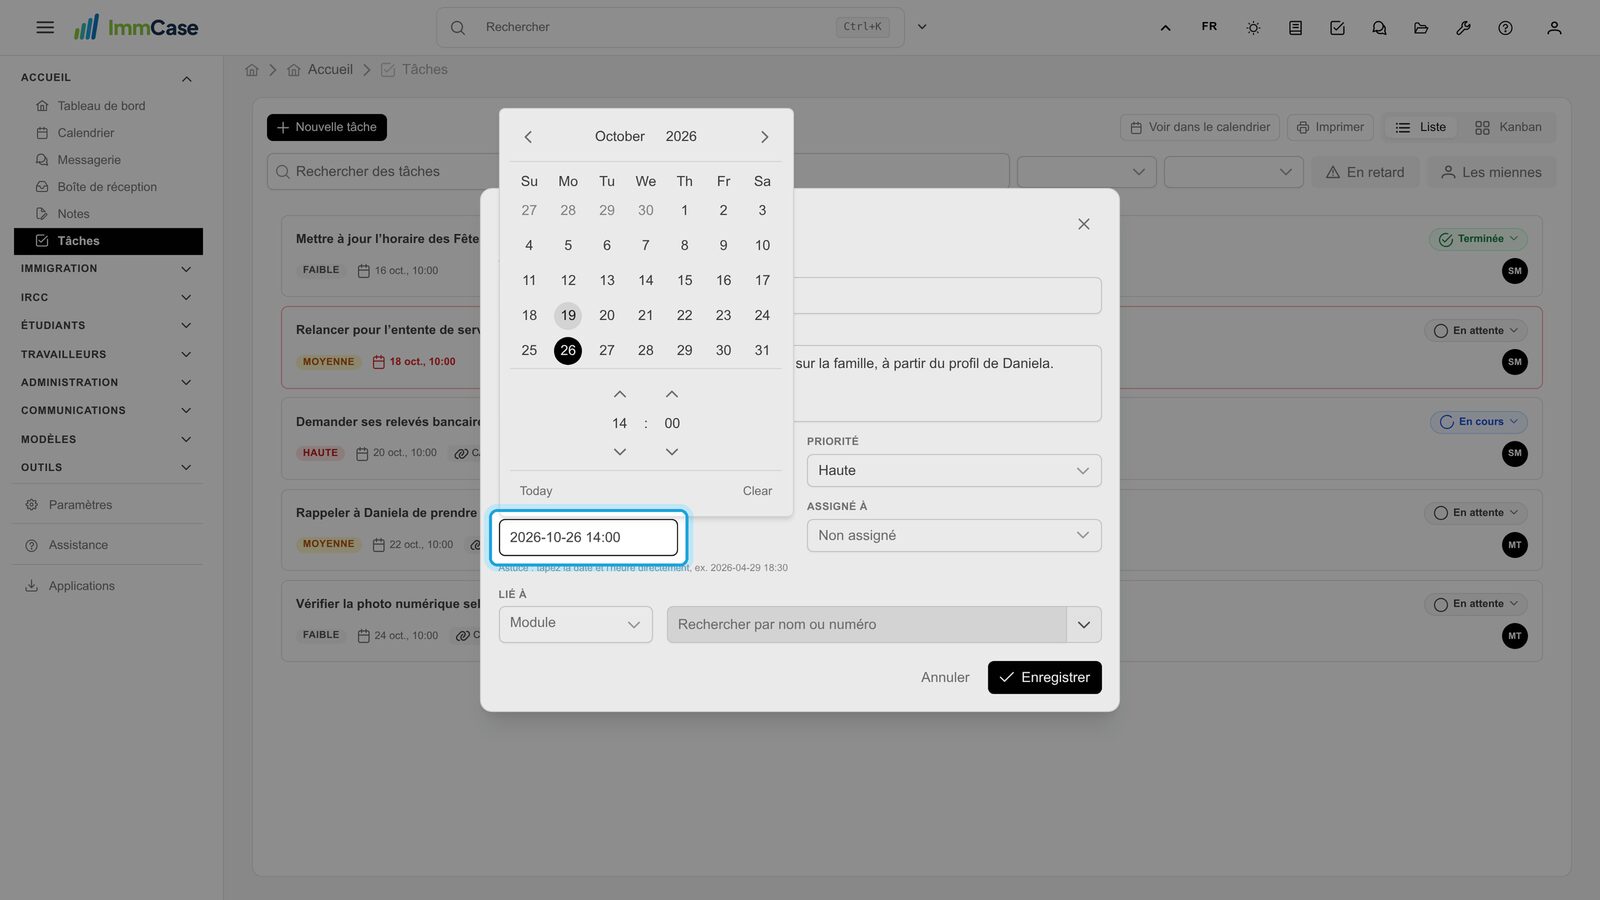
Task: Open Boîte de réception in sidebar
Action: coord(107,187)
